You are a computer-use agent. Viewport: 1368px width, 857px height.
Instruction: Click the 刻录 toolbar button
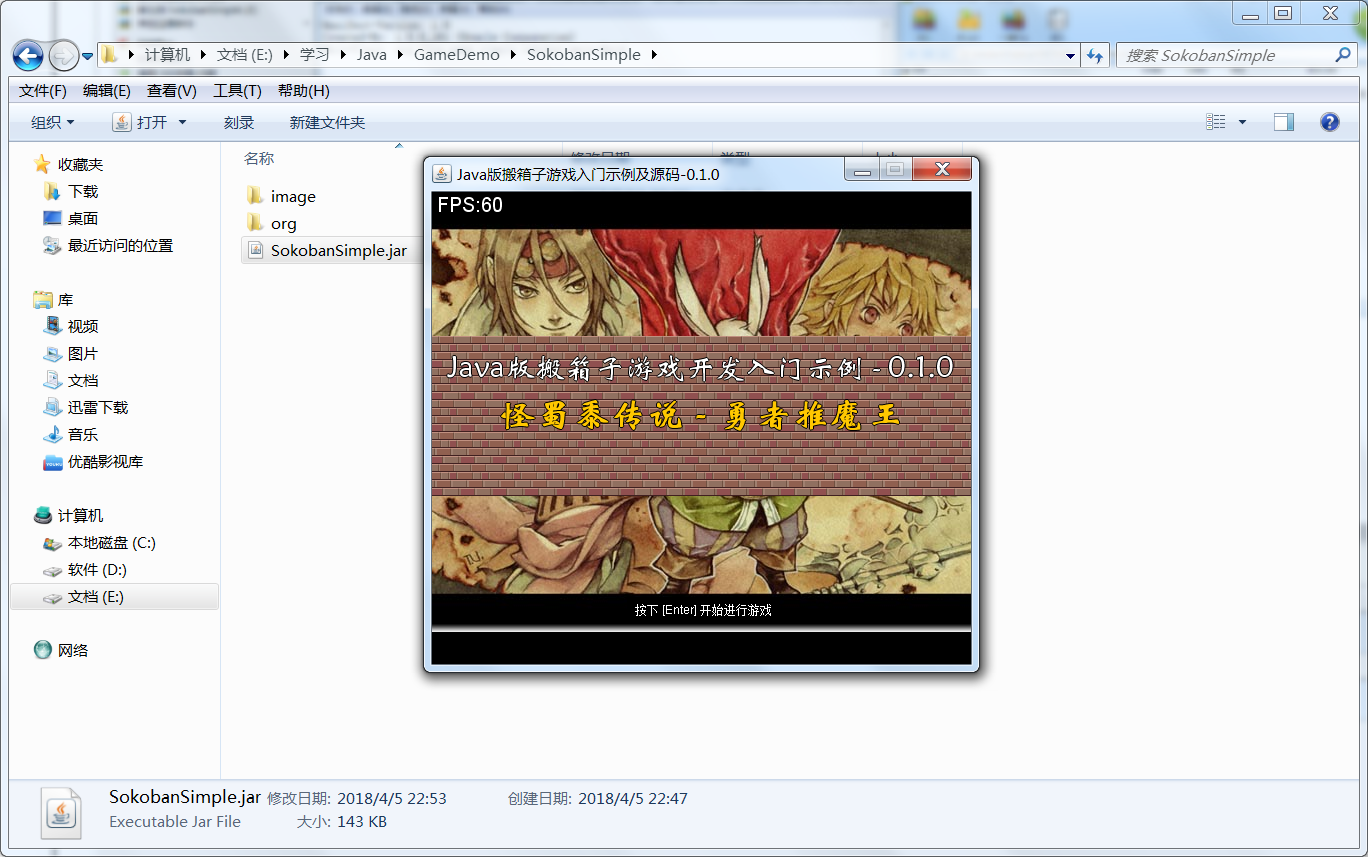point(239,122)
